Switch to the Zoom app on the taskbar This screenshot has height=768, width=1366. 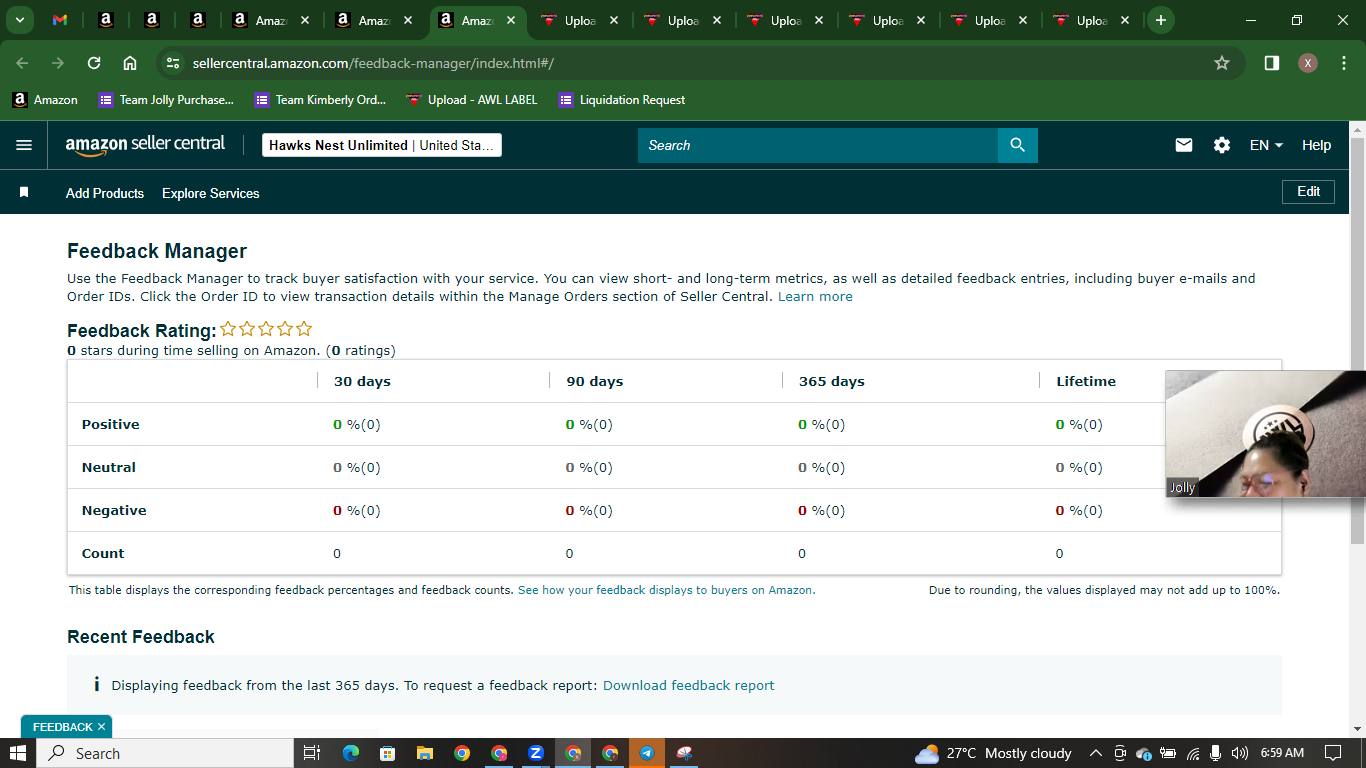536,753
